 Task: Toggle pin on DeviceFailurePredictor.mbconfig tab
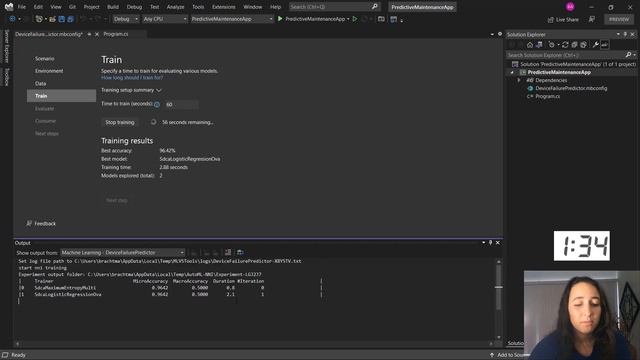pos(89,34)
